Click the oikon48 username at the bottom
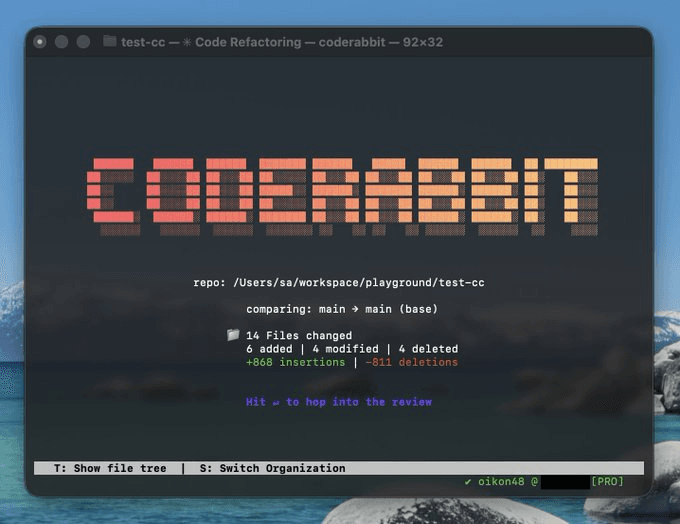The image size is (680, 524). coord(502,482)
